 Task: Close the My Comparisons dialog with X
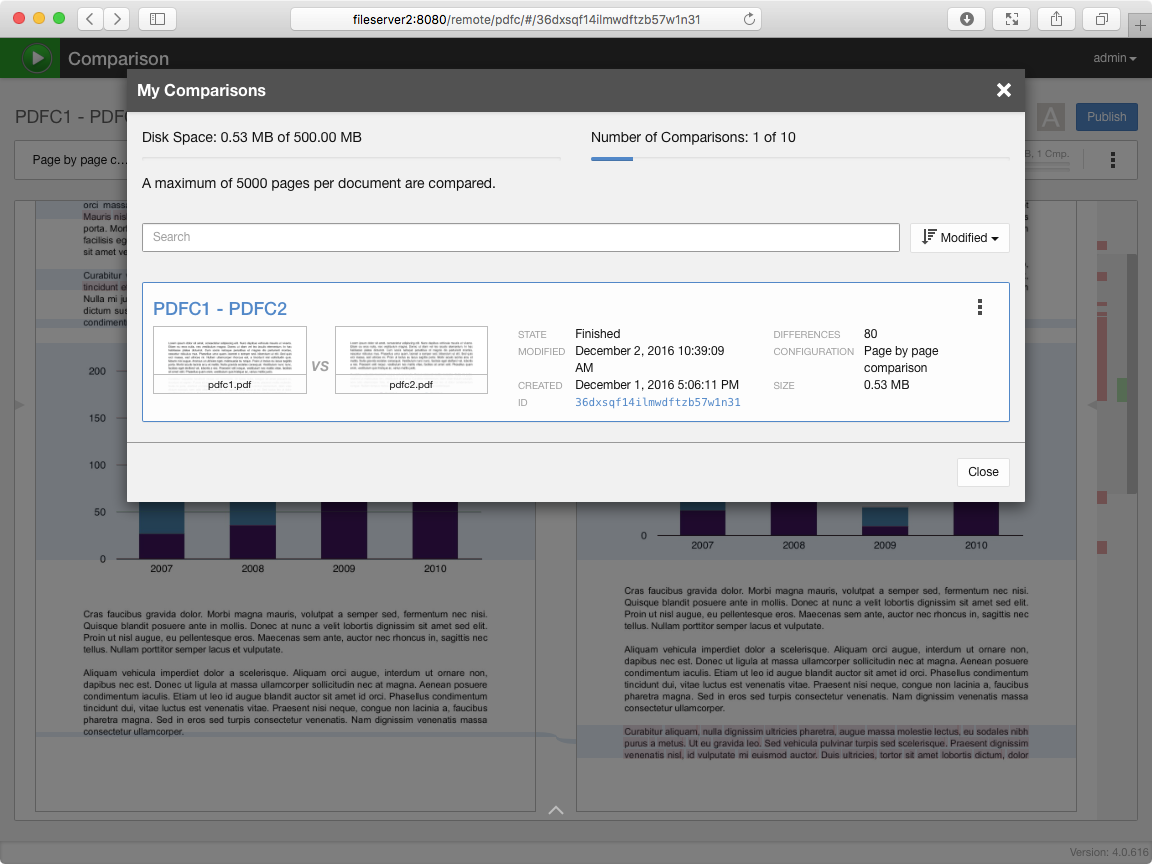pyautogui.click(x=1004, y=90)
